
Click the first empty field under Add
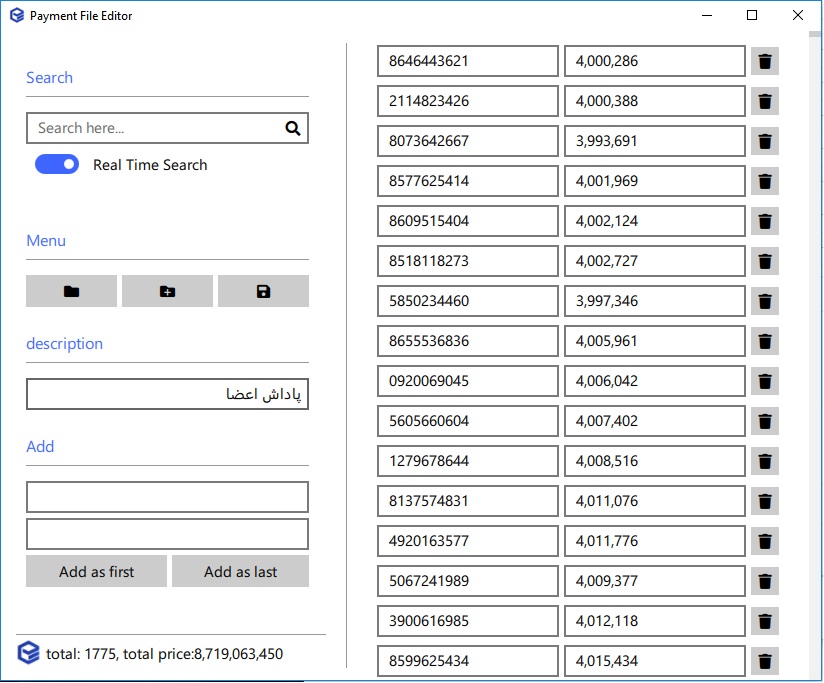click(x=167, y=497)
